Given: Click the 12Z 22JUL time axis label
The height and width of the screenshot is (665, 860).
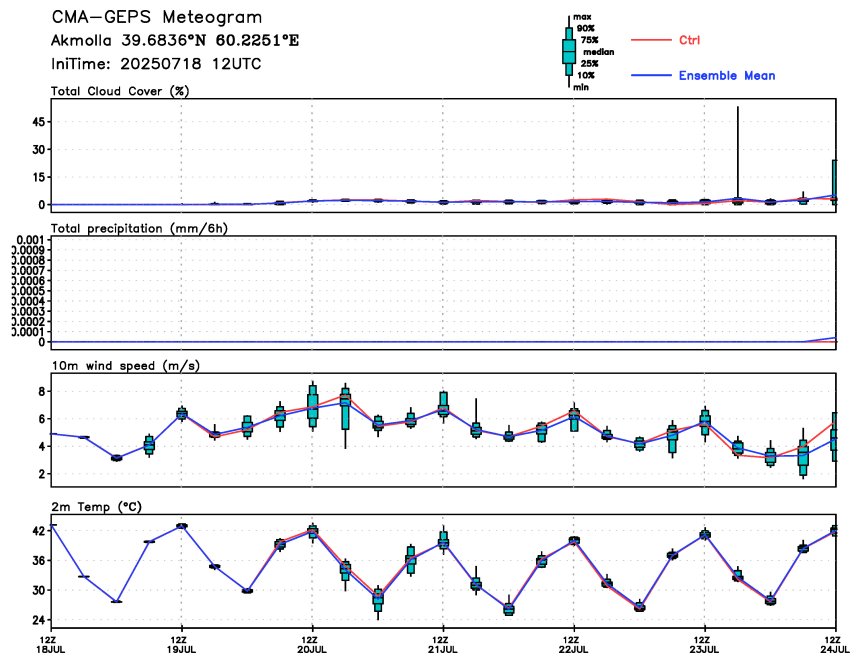Looking at the screenshot, I should (x=574, y=645).
